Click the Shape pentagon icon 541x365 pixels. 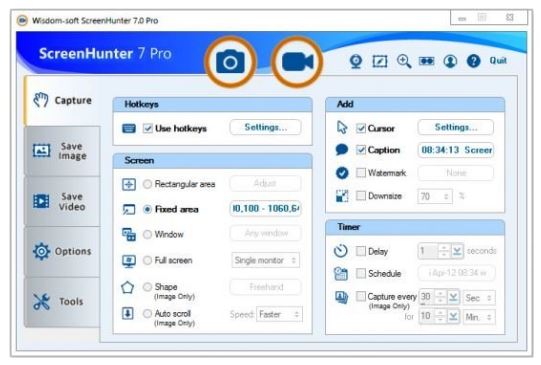127,287
